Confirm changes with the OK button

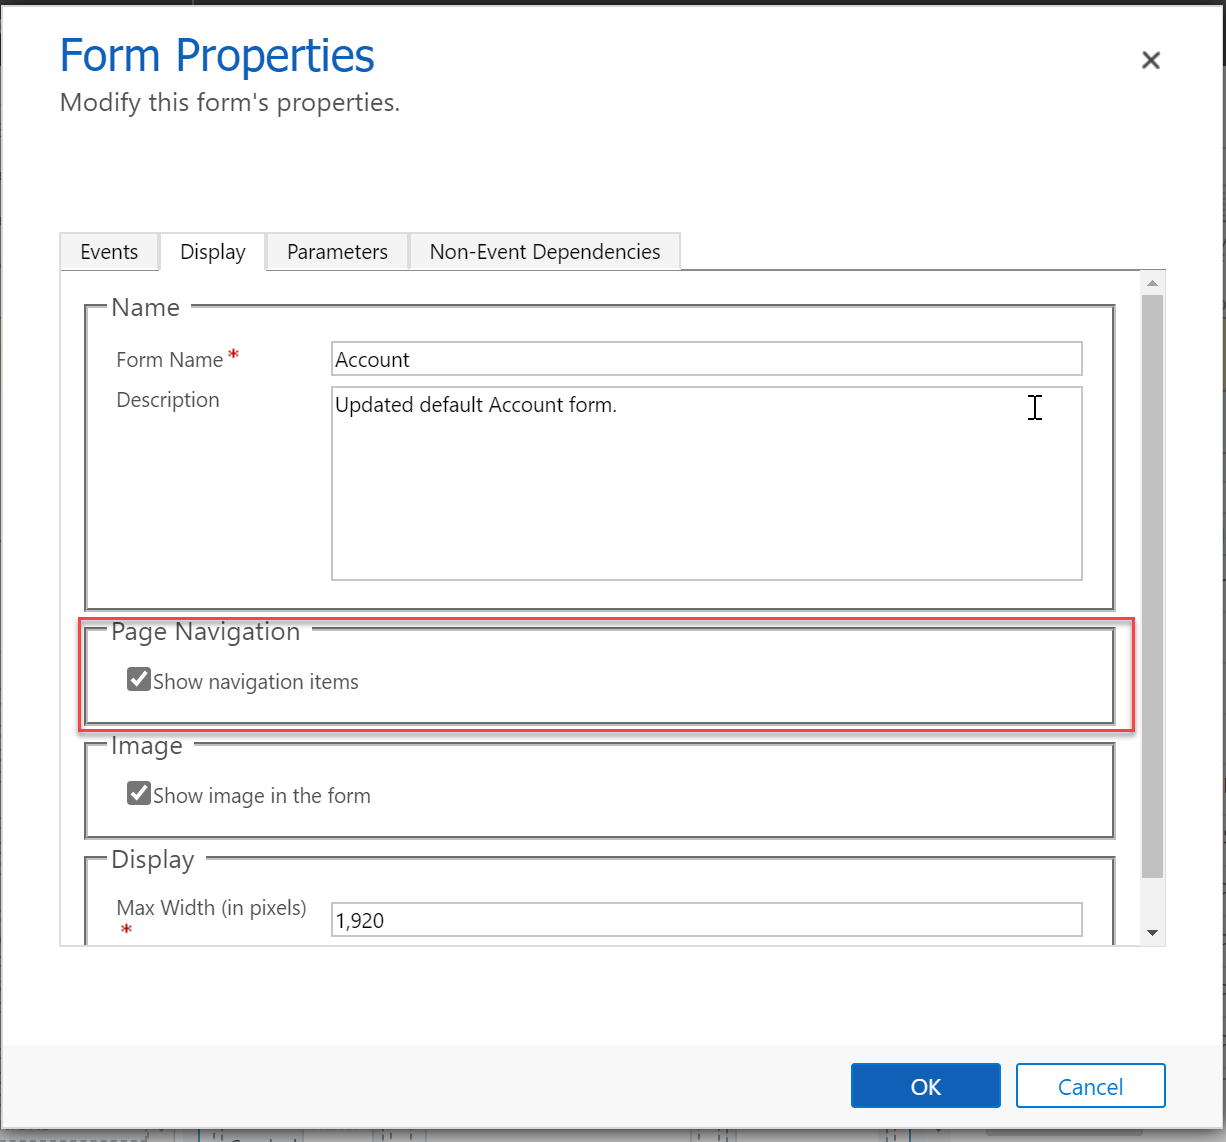(925, 1085)
